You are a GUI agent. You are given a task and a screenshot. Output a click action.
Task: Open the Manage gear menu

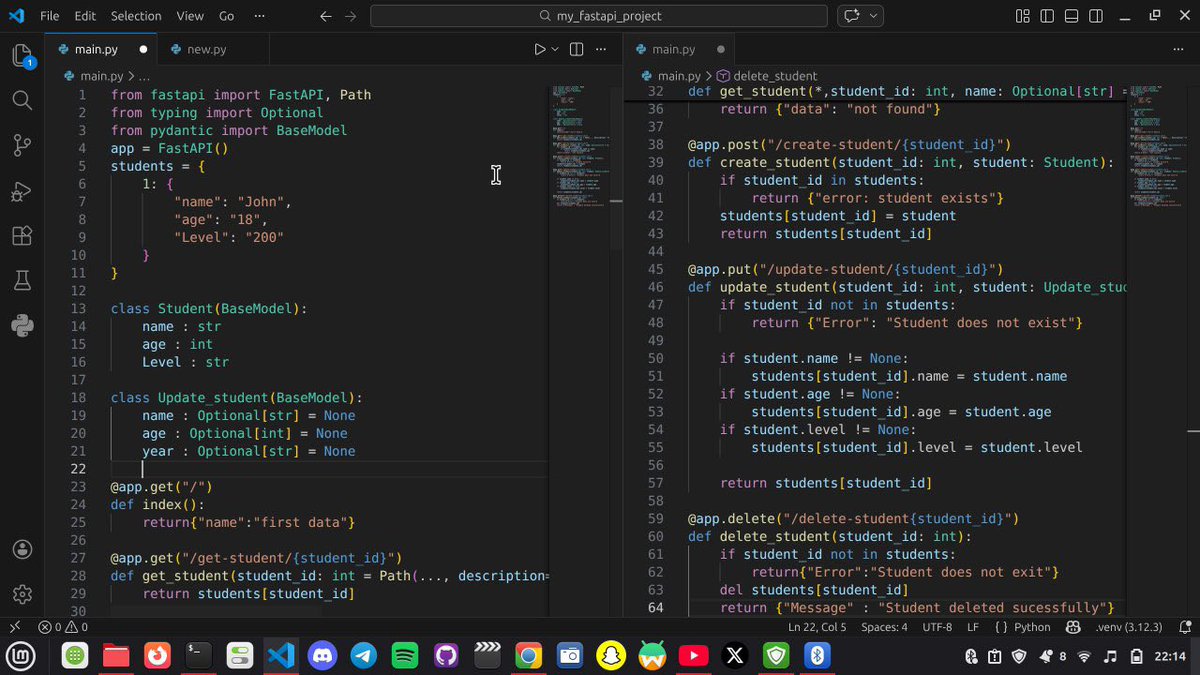tap(22, 594)
